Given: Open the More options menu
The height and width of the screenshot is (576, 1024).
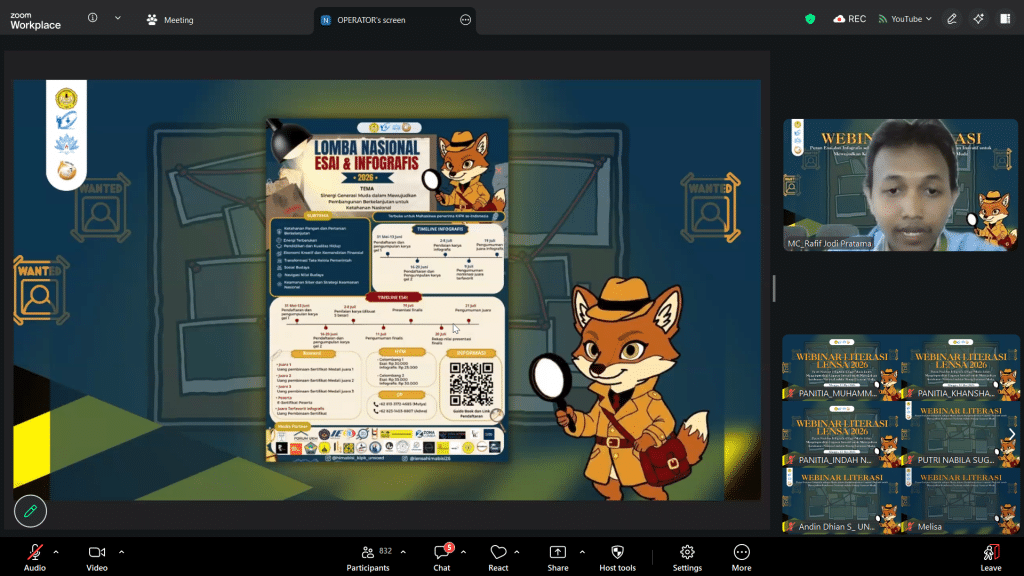Looking at the screenshot, I should tap(741, 557).
